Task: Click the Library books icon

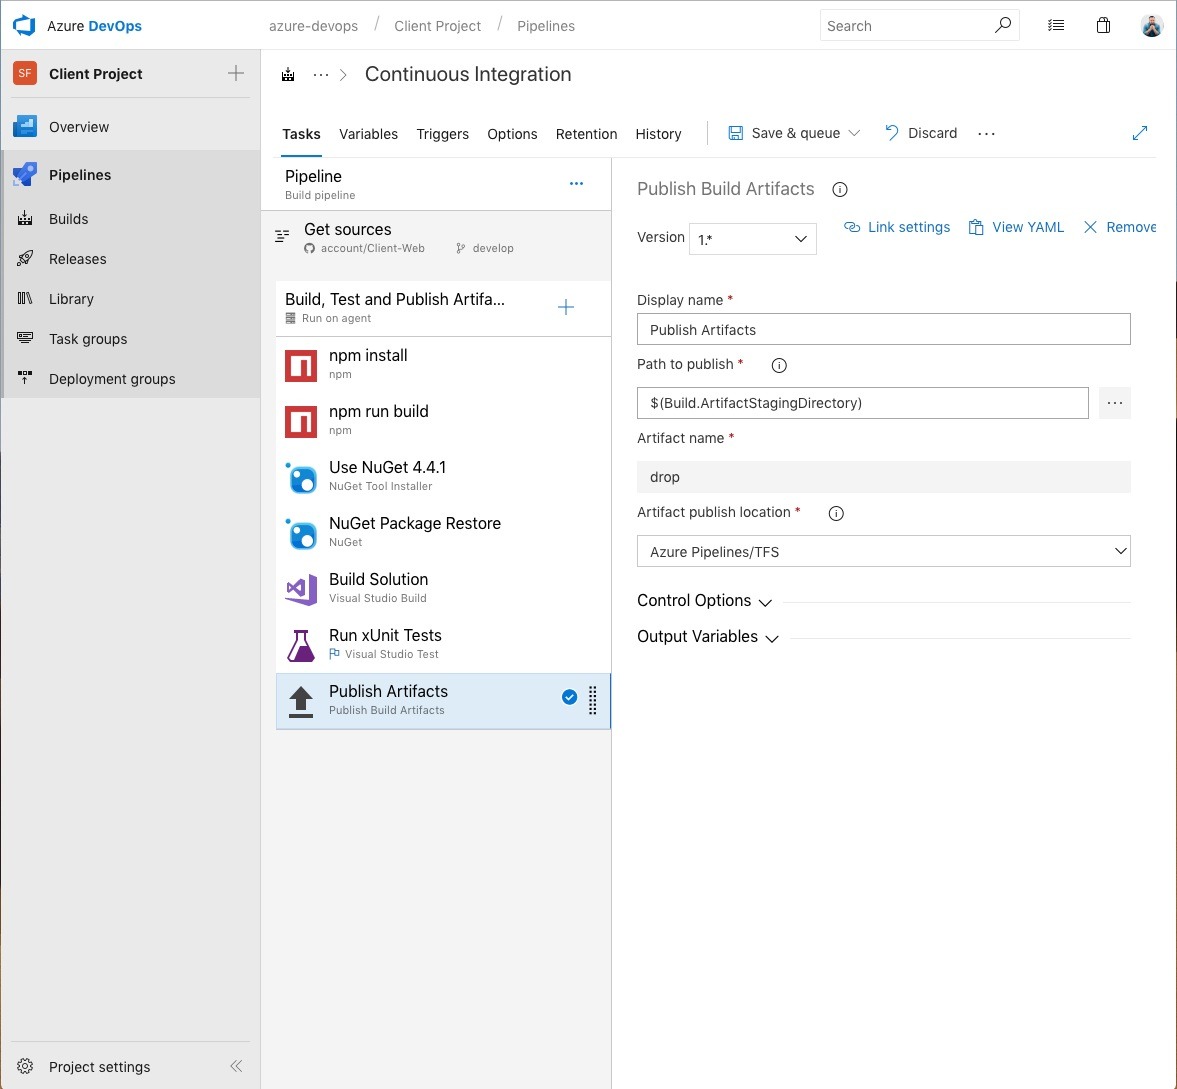Action: [26, 299]
